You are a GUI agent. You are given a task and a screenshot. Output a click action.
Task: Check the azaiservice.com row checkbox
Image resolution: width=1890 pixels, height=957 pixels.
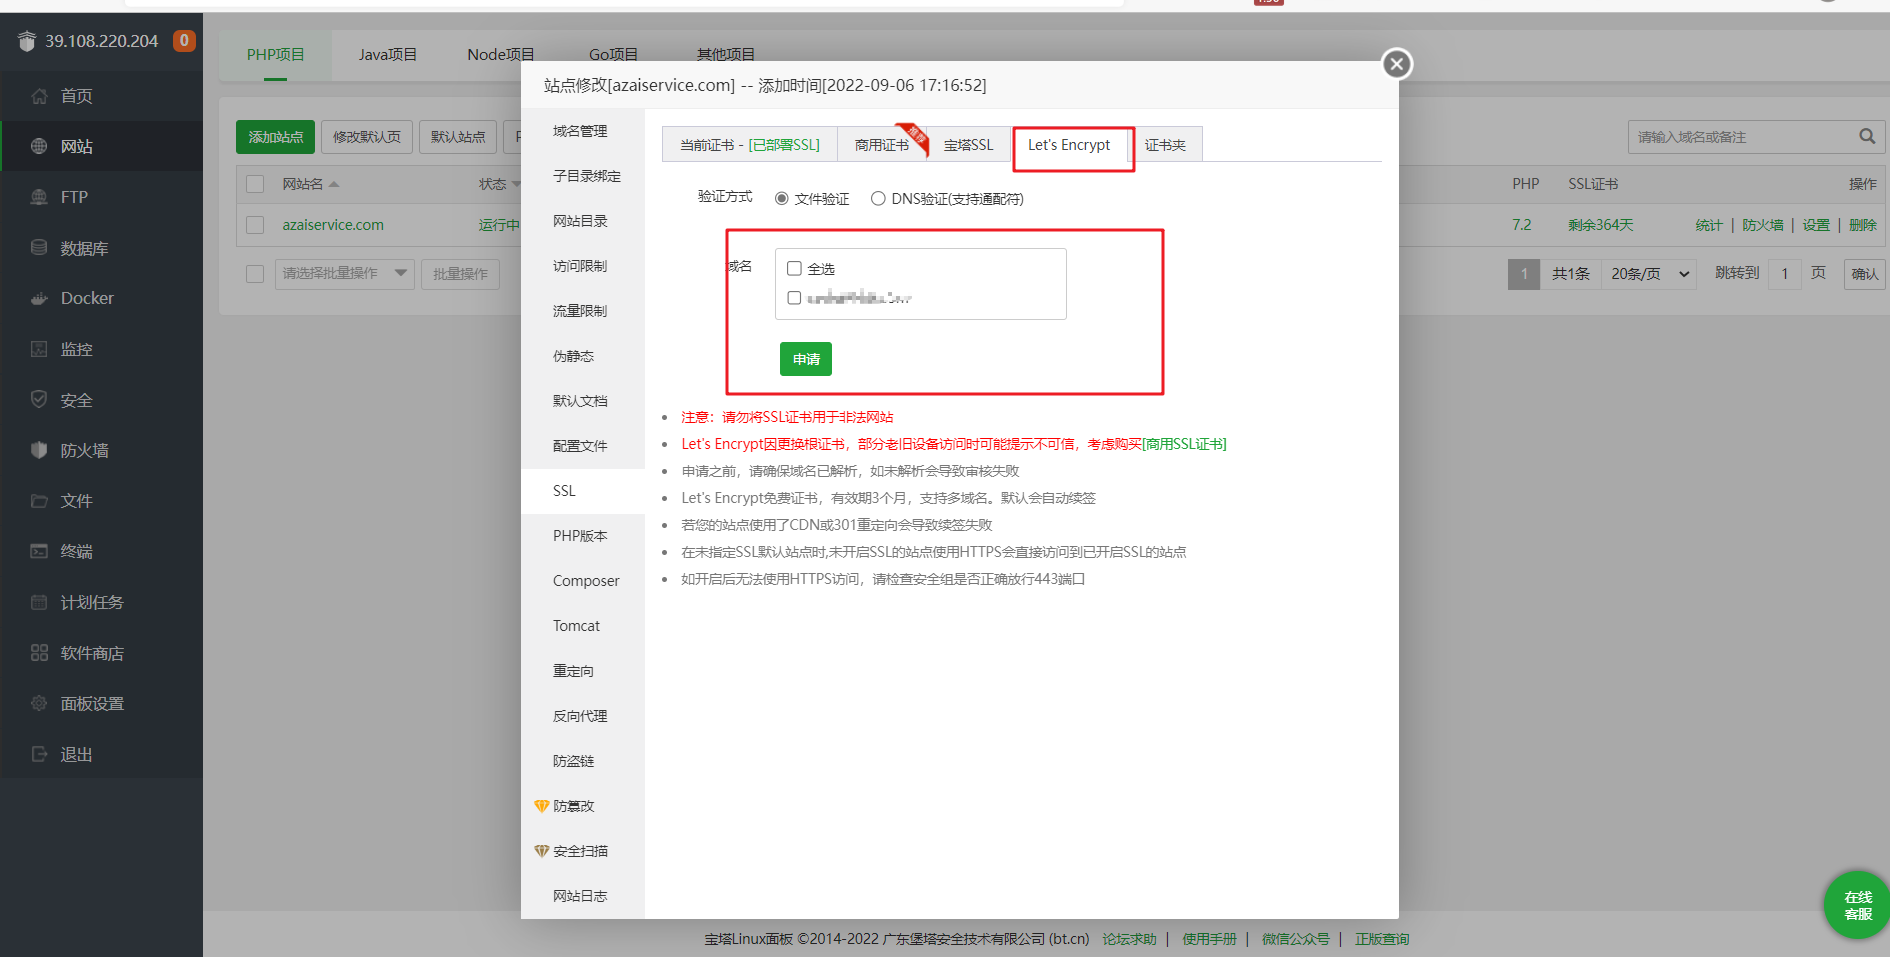click(x=255, y=225)
